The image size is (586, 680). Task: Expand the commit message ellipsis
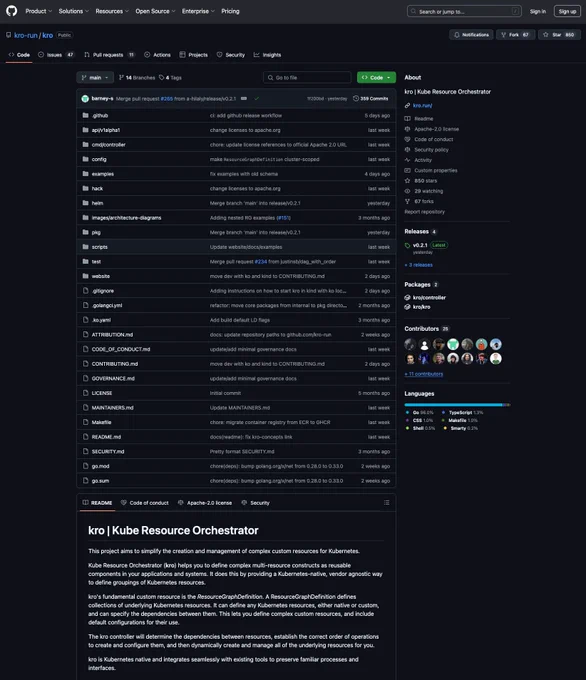pos(244,98)
